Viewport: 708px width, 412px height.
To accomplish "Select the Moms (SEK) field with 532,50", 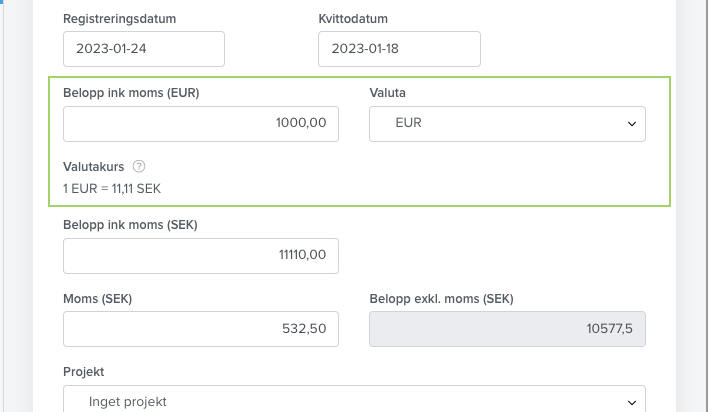I will (x=201, y=329).
